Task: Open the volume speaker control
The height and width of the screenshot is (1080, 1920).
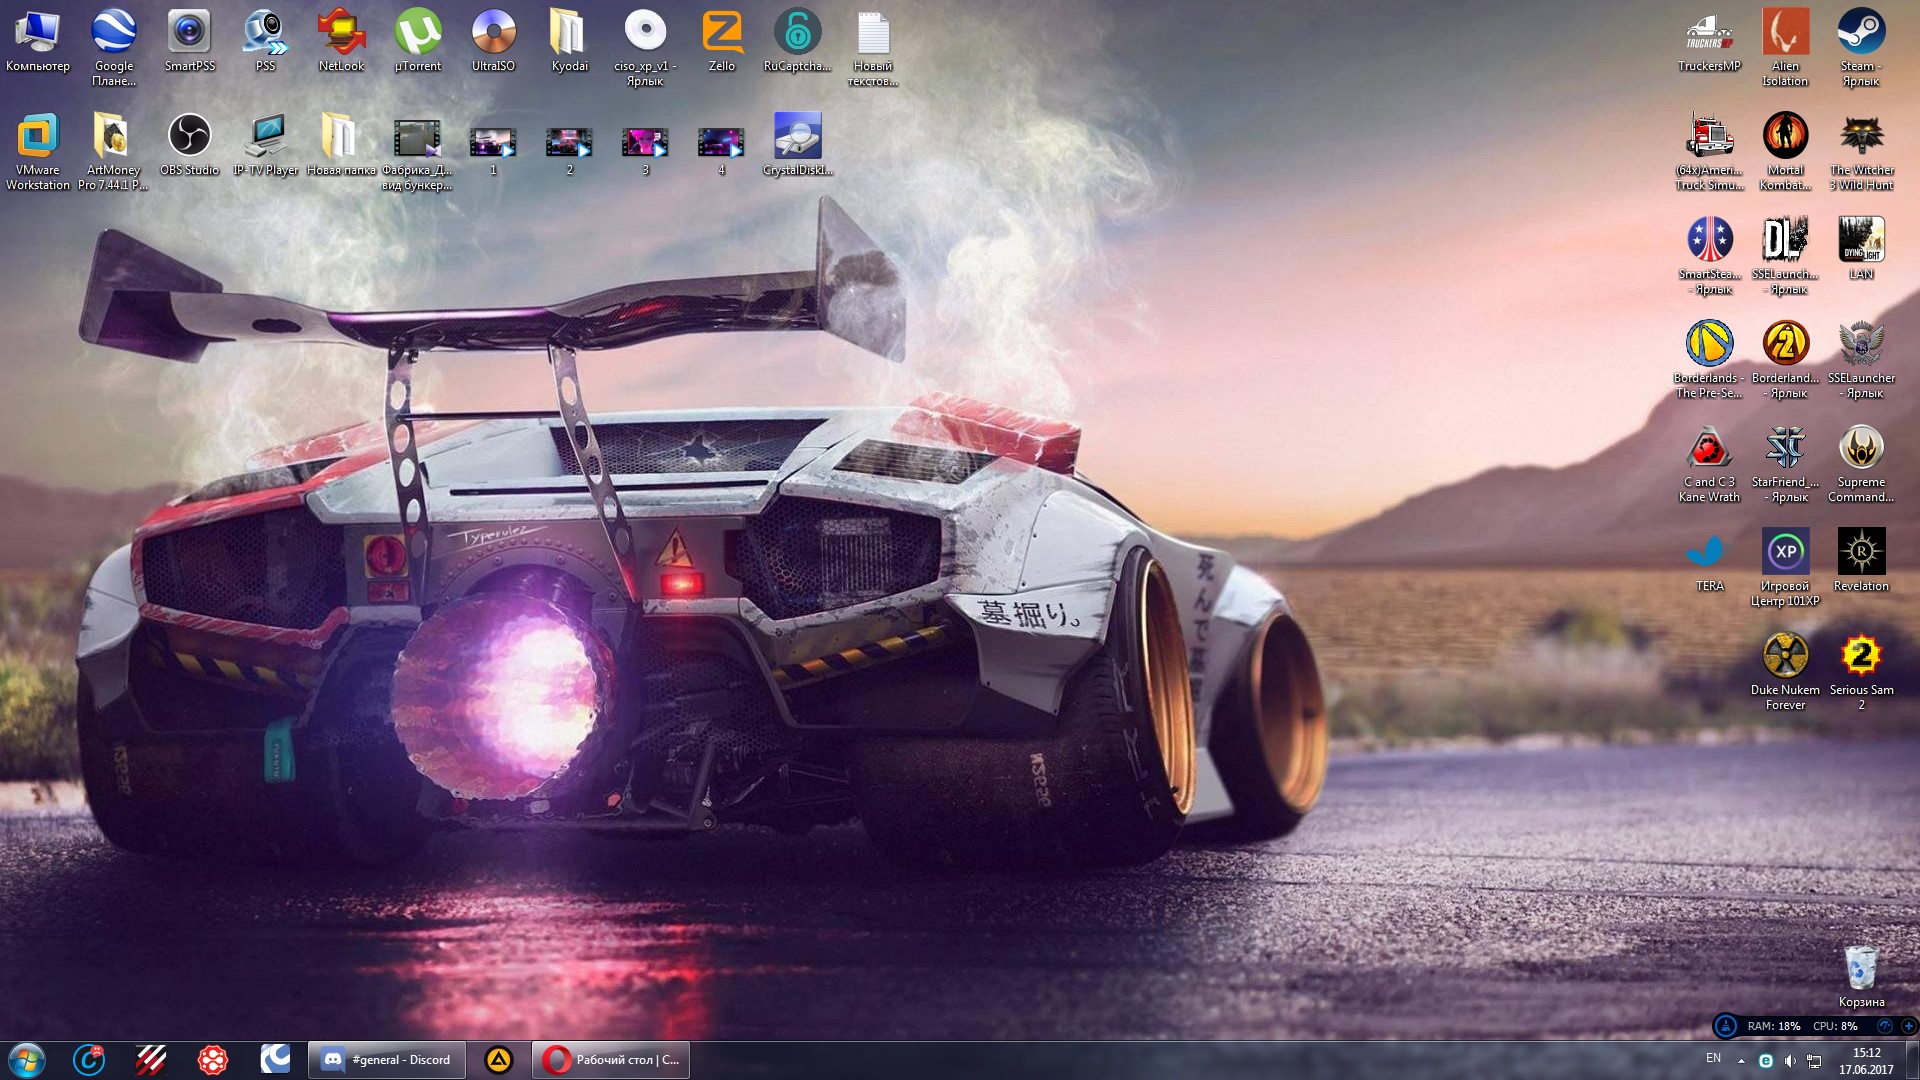Action: (1790, 1060)
